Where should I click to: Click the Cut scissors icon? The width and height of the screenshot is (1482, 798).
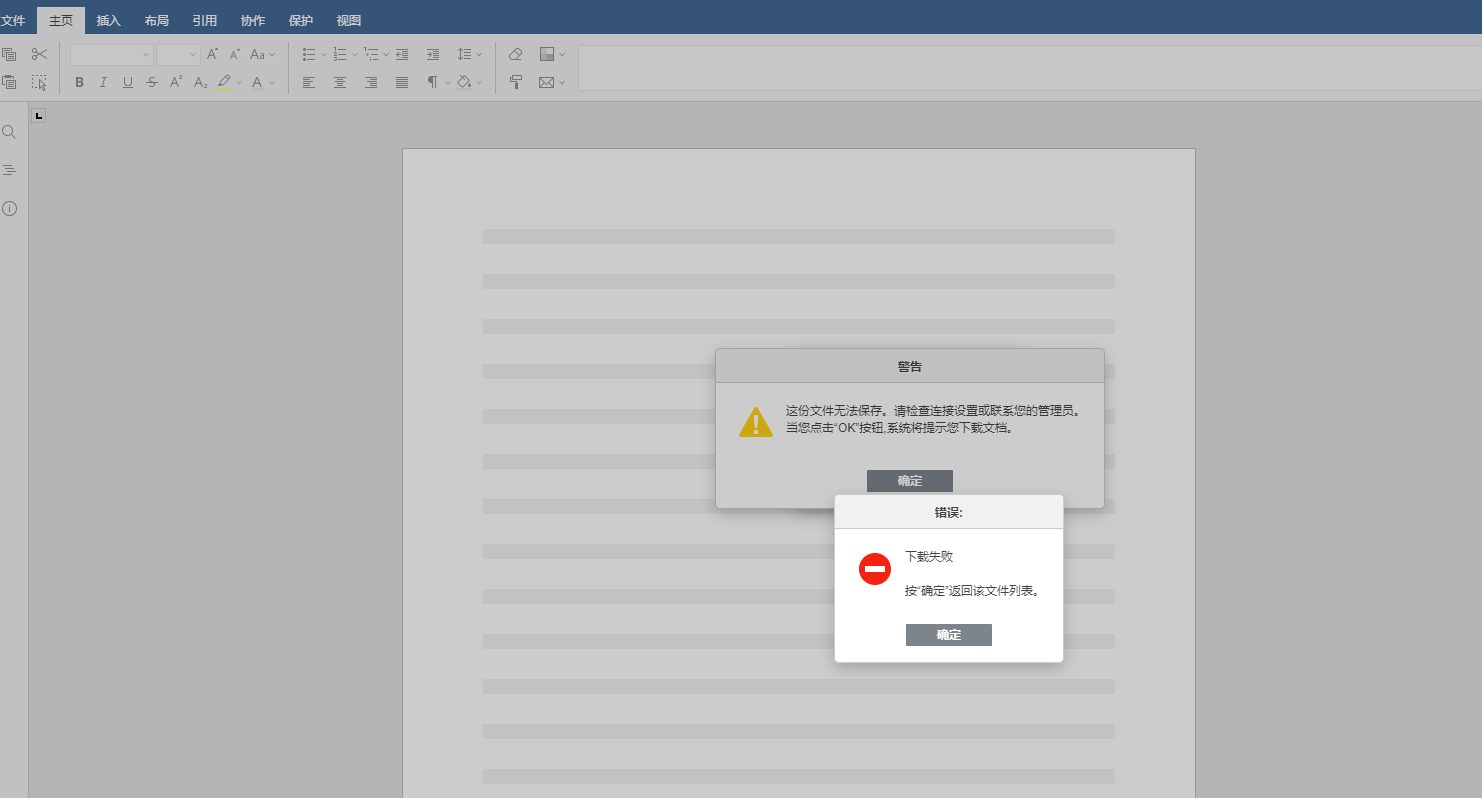39,54
